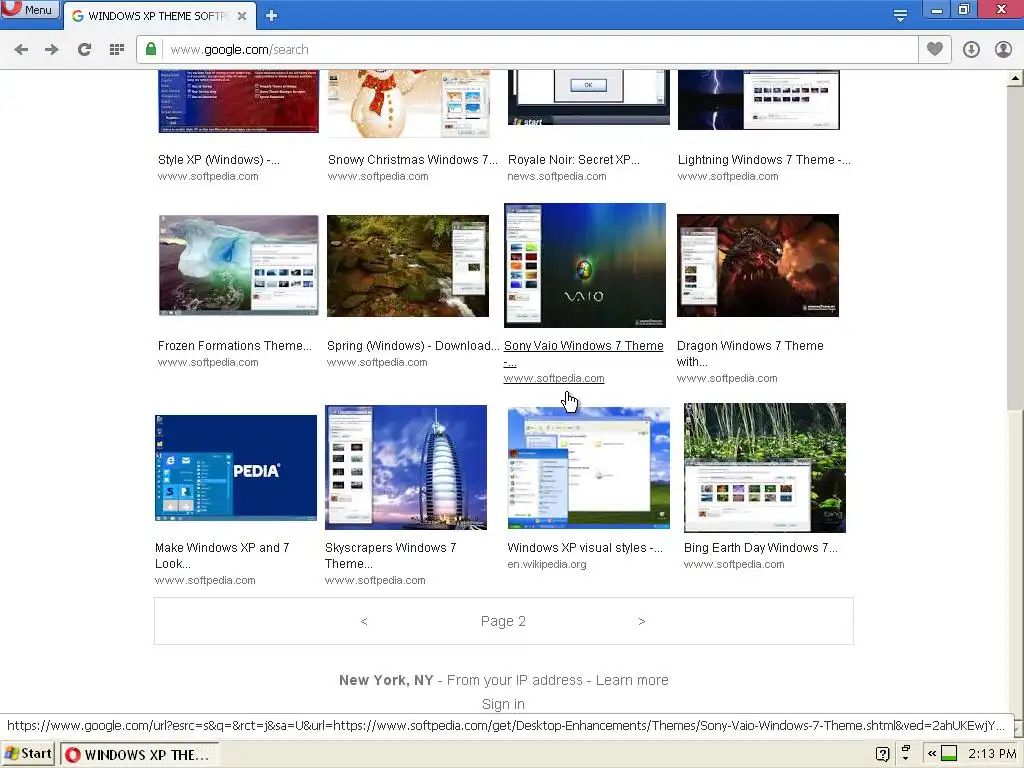Click Snowy Christmas Windows 7 title link
1024x768 pixels.
click(x=412, y=160)
